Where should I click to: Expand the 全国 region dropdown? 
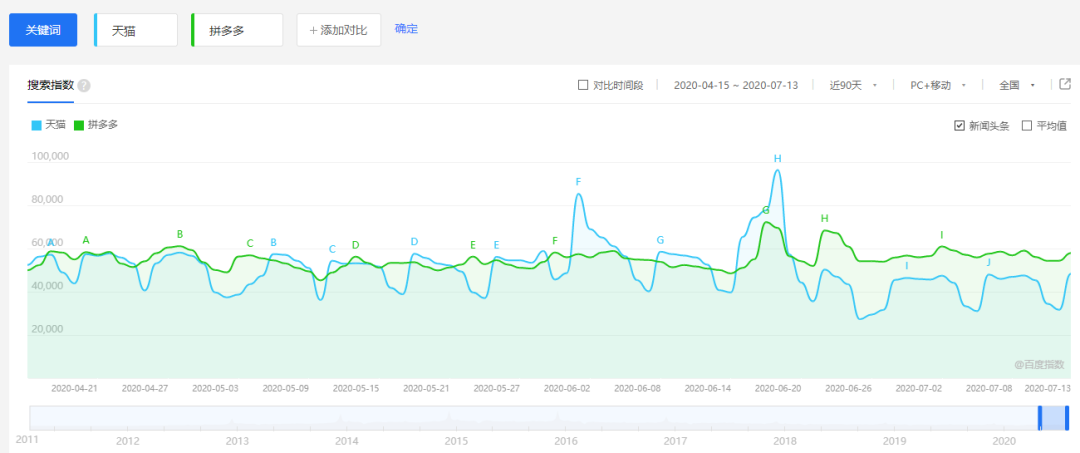1017,85
